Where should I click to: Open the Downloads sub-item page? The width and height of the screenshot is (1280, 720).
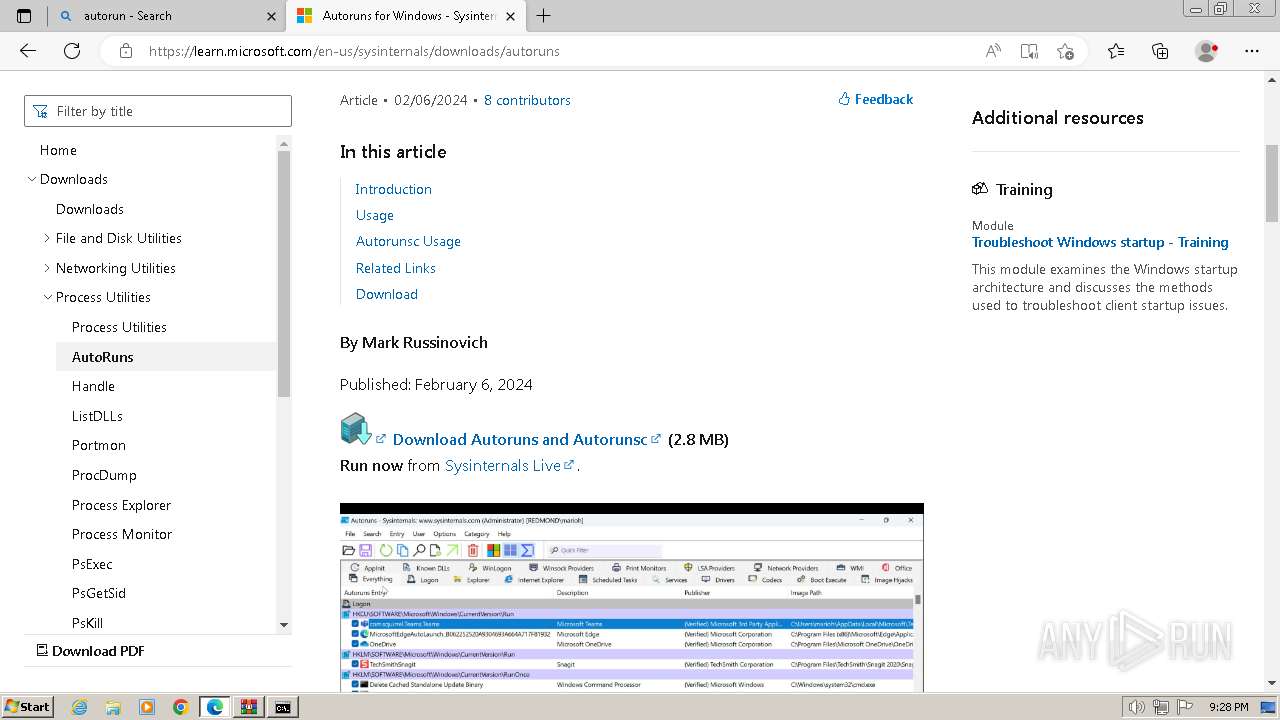(90, 209)
